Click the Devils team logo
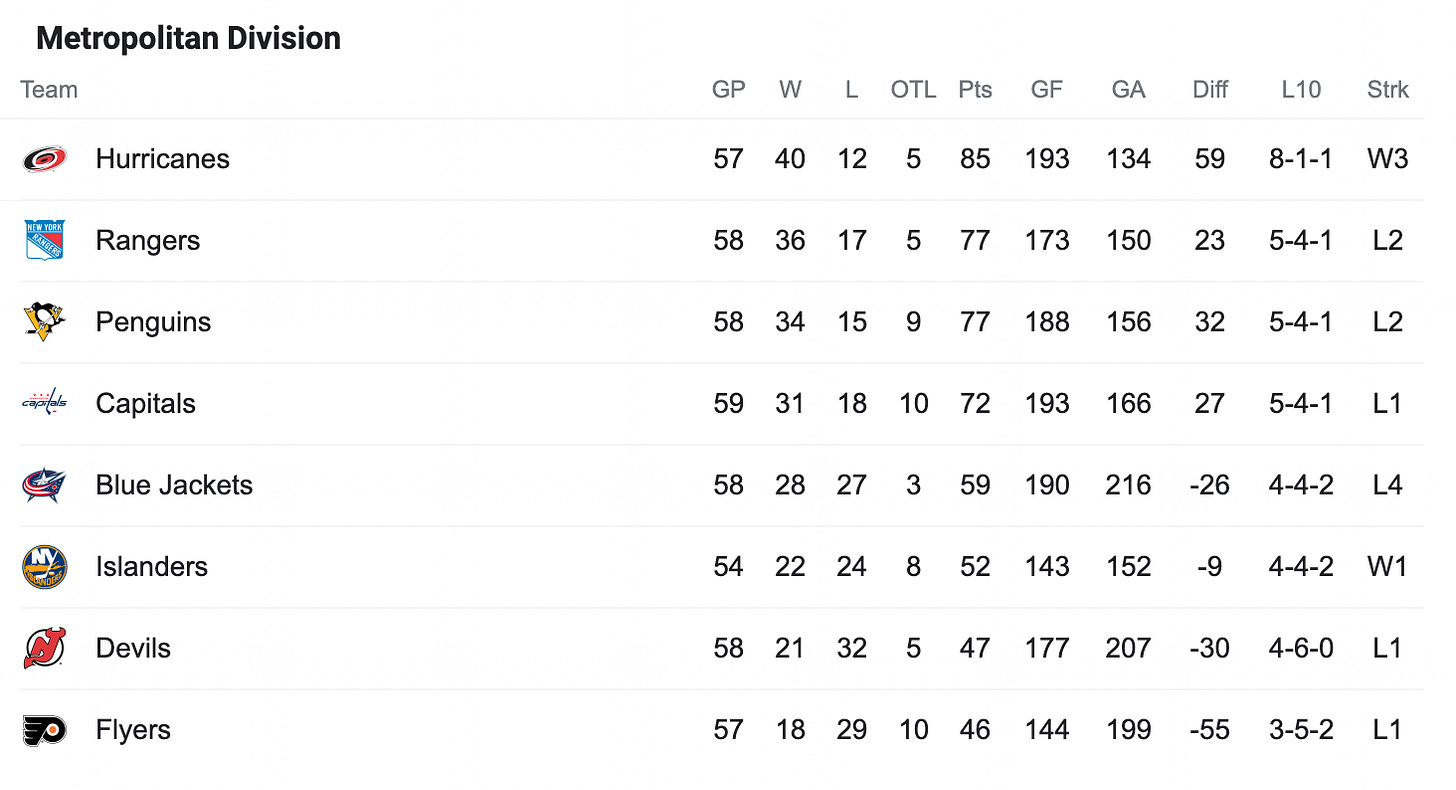 pyautogui.click(x=45, y=648)
